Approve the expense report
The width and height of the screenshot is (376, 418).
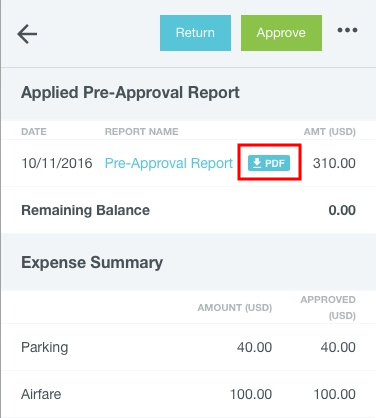[281, 33]
